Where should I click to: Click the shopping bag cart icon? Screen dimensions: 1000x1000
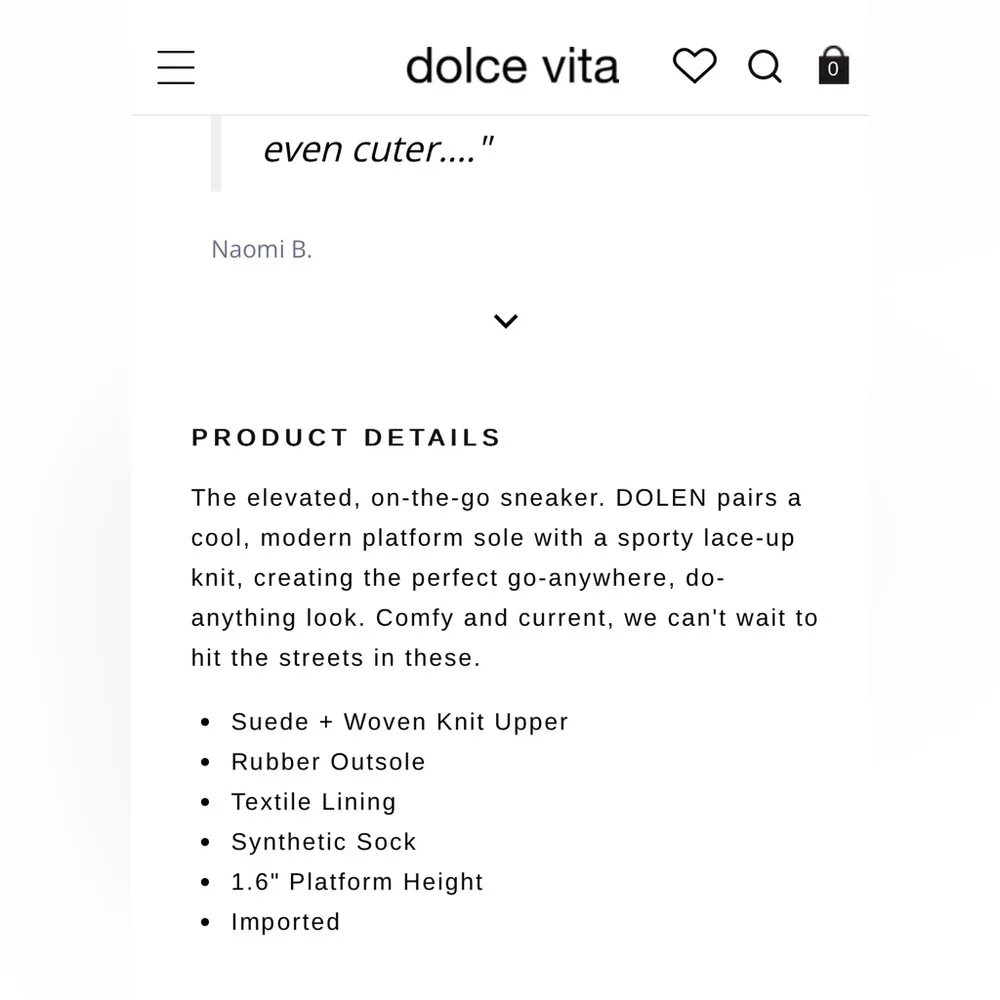tap(832, 64)
